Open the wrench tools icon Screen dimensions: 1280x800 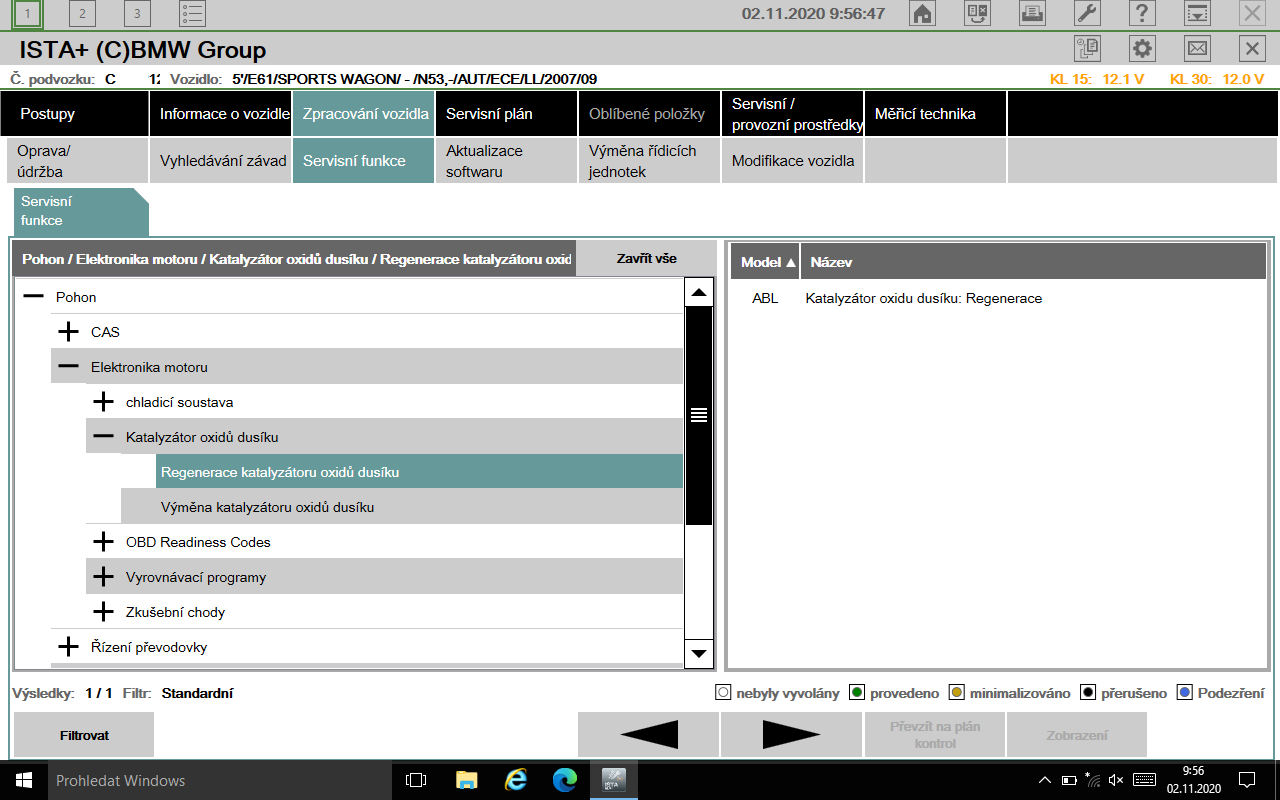coord(1087,14)
